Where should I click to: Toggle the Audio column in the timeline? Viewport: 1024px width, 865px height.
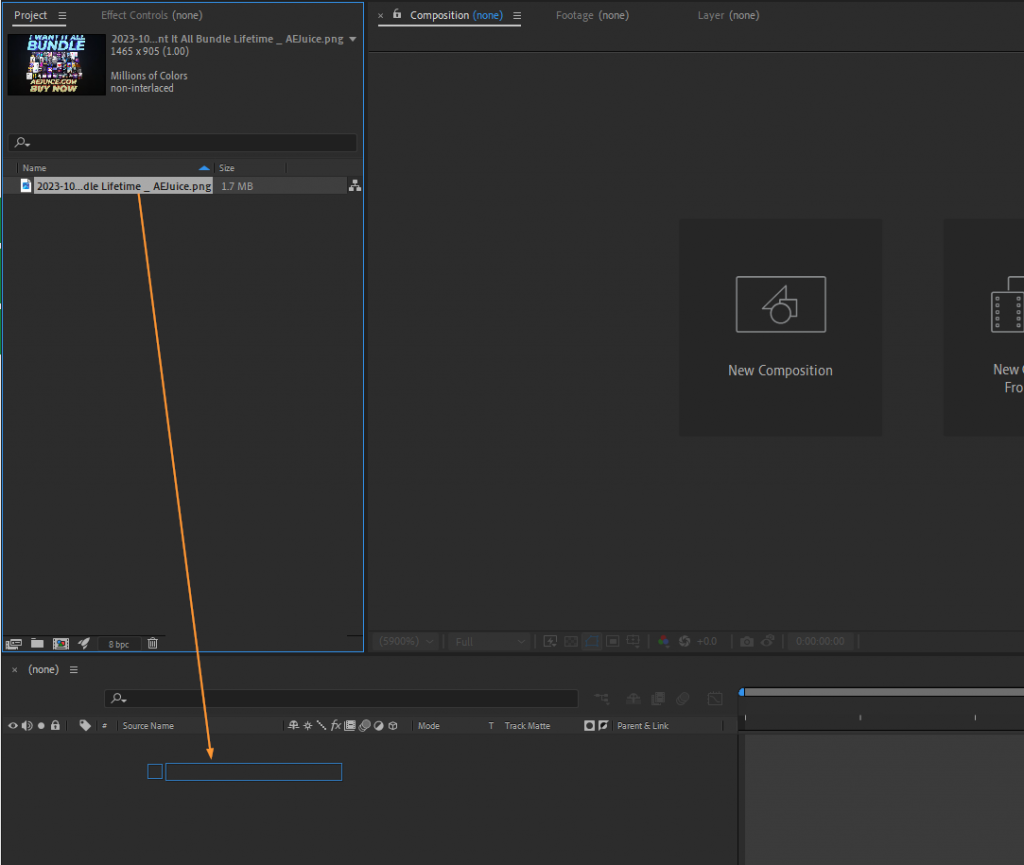click(27, 725)
